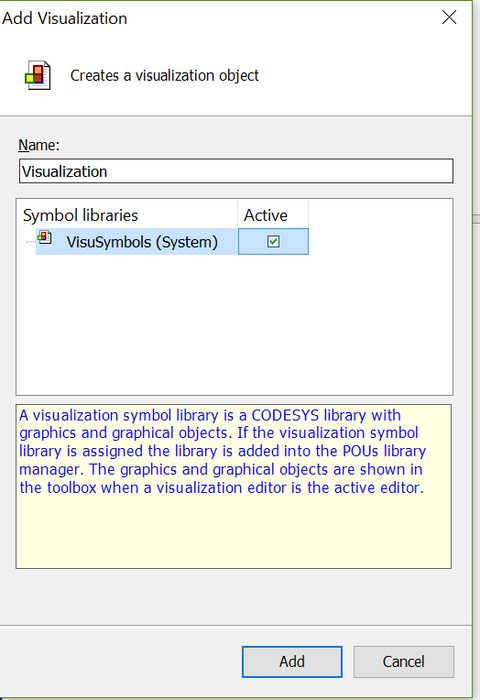Click the 'Creates a visualization object' text
Viewport: 480px width, 700px height.
(x=164, y=75)
